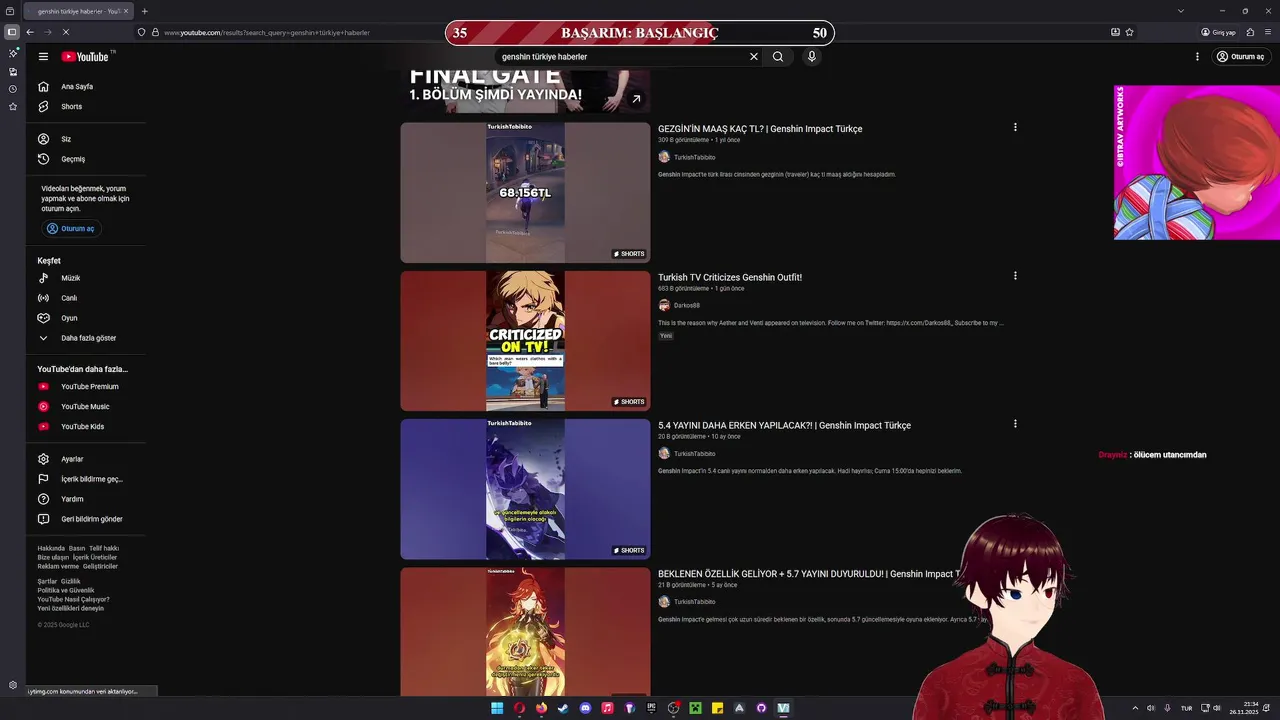Click the browser Giriş yap account button
Screen dimensions: 1280x720
(1219, 32)
